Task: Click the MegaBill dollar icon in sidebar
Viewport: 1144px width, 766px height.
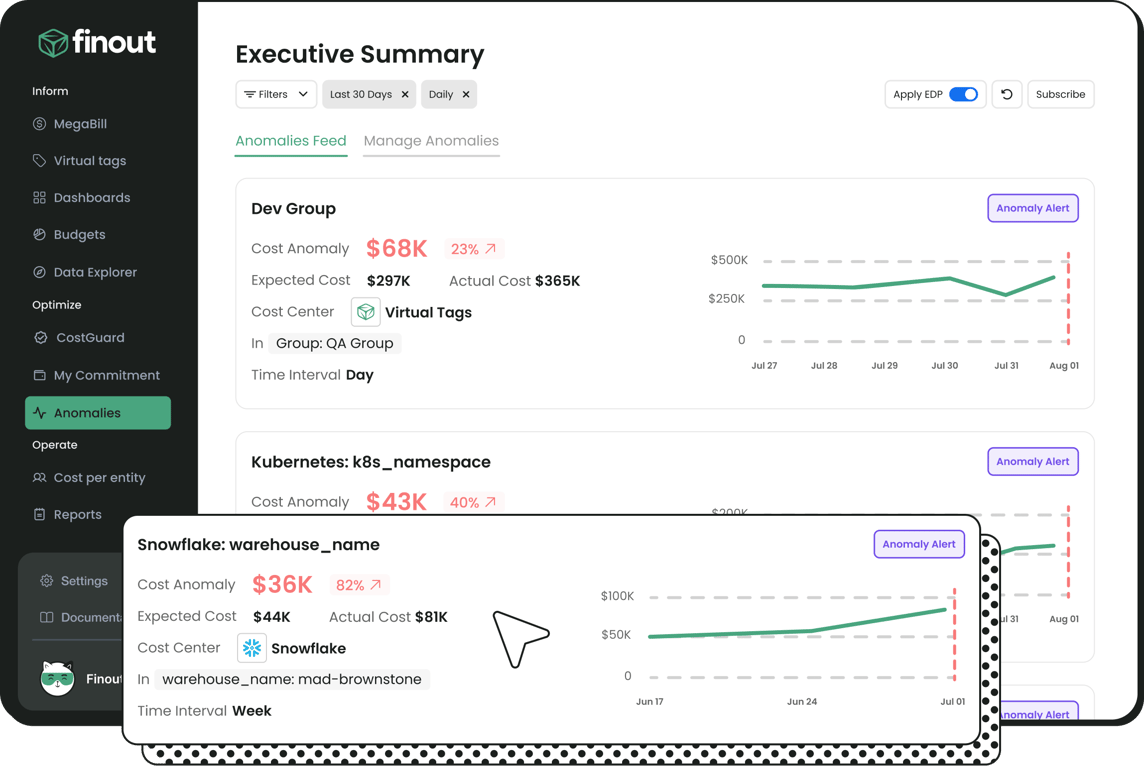Action: coord(39,124)
